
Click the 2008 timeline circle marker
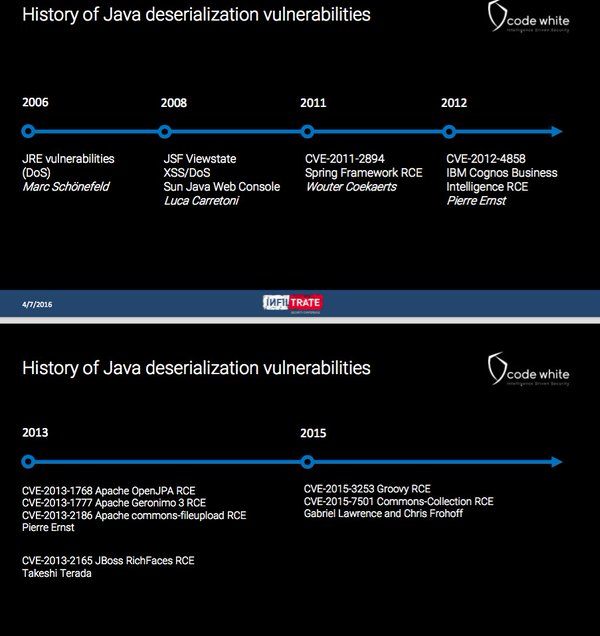[x=165, y=131]
